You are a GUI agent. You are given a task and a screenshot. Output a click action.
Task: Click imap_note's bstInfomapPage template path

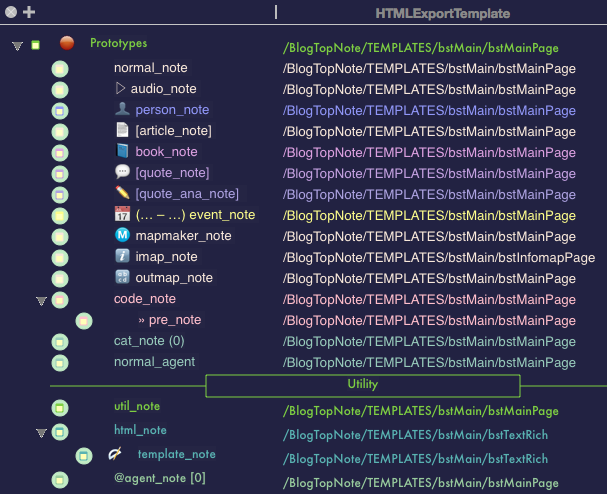[439, 257]
